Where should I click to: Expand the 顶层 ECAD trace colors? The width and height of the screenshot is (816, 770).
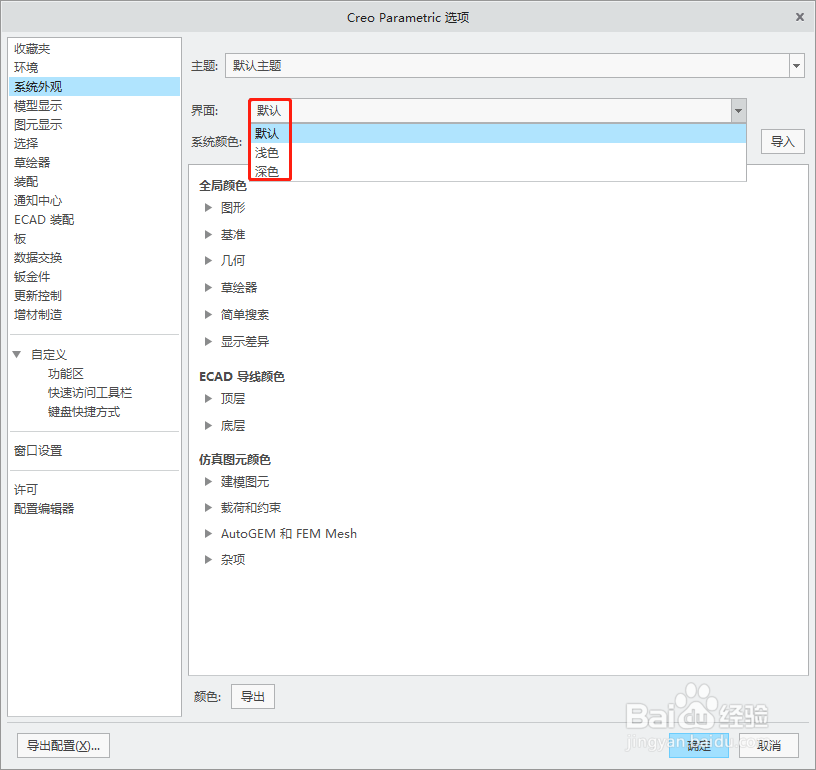coord(208,399)
